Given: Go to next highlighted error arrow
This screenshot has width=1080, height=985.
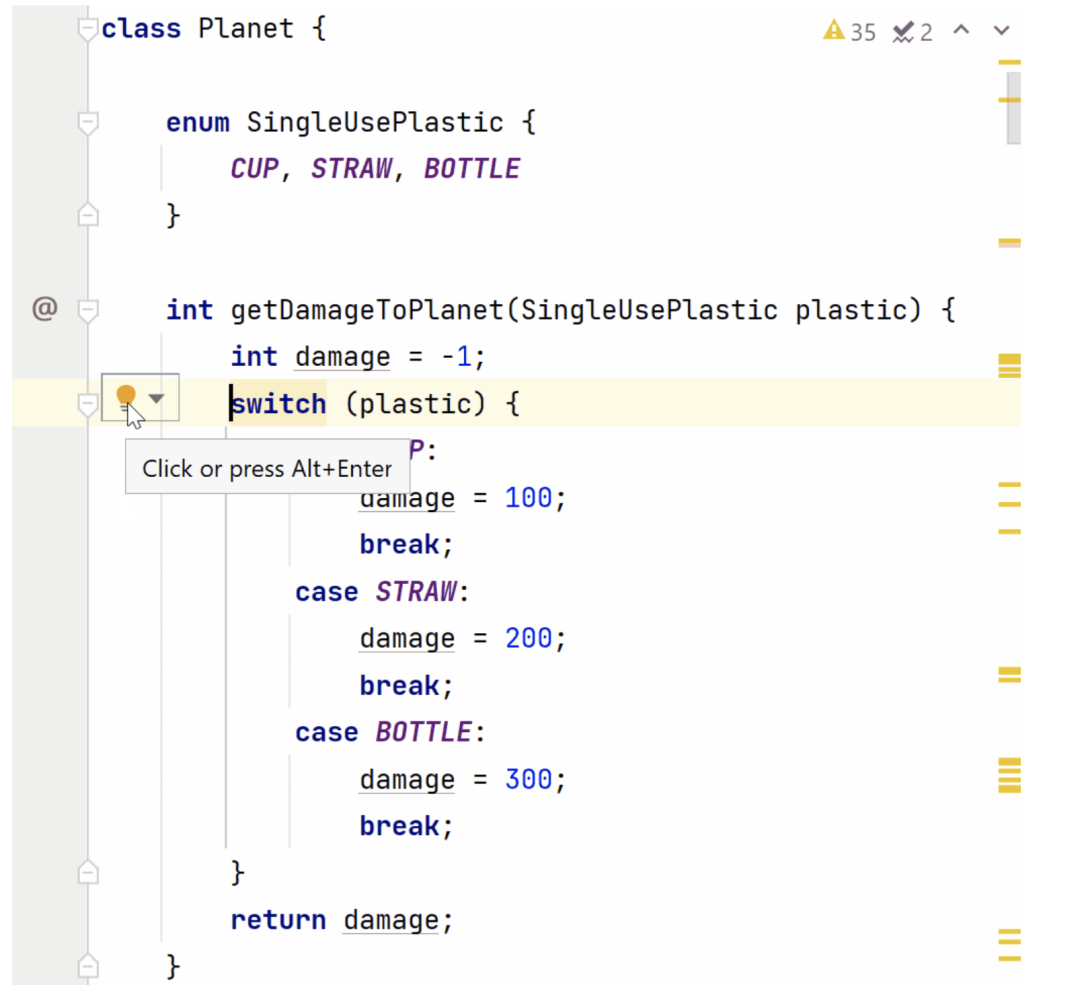Looking at the screenshot, I should tap(1001, 31).
